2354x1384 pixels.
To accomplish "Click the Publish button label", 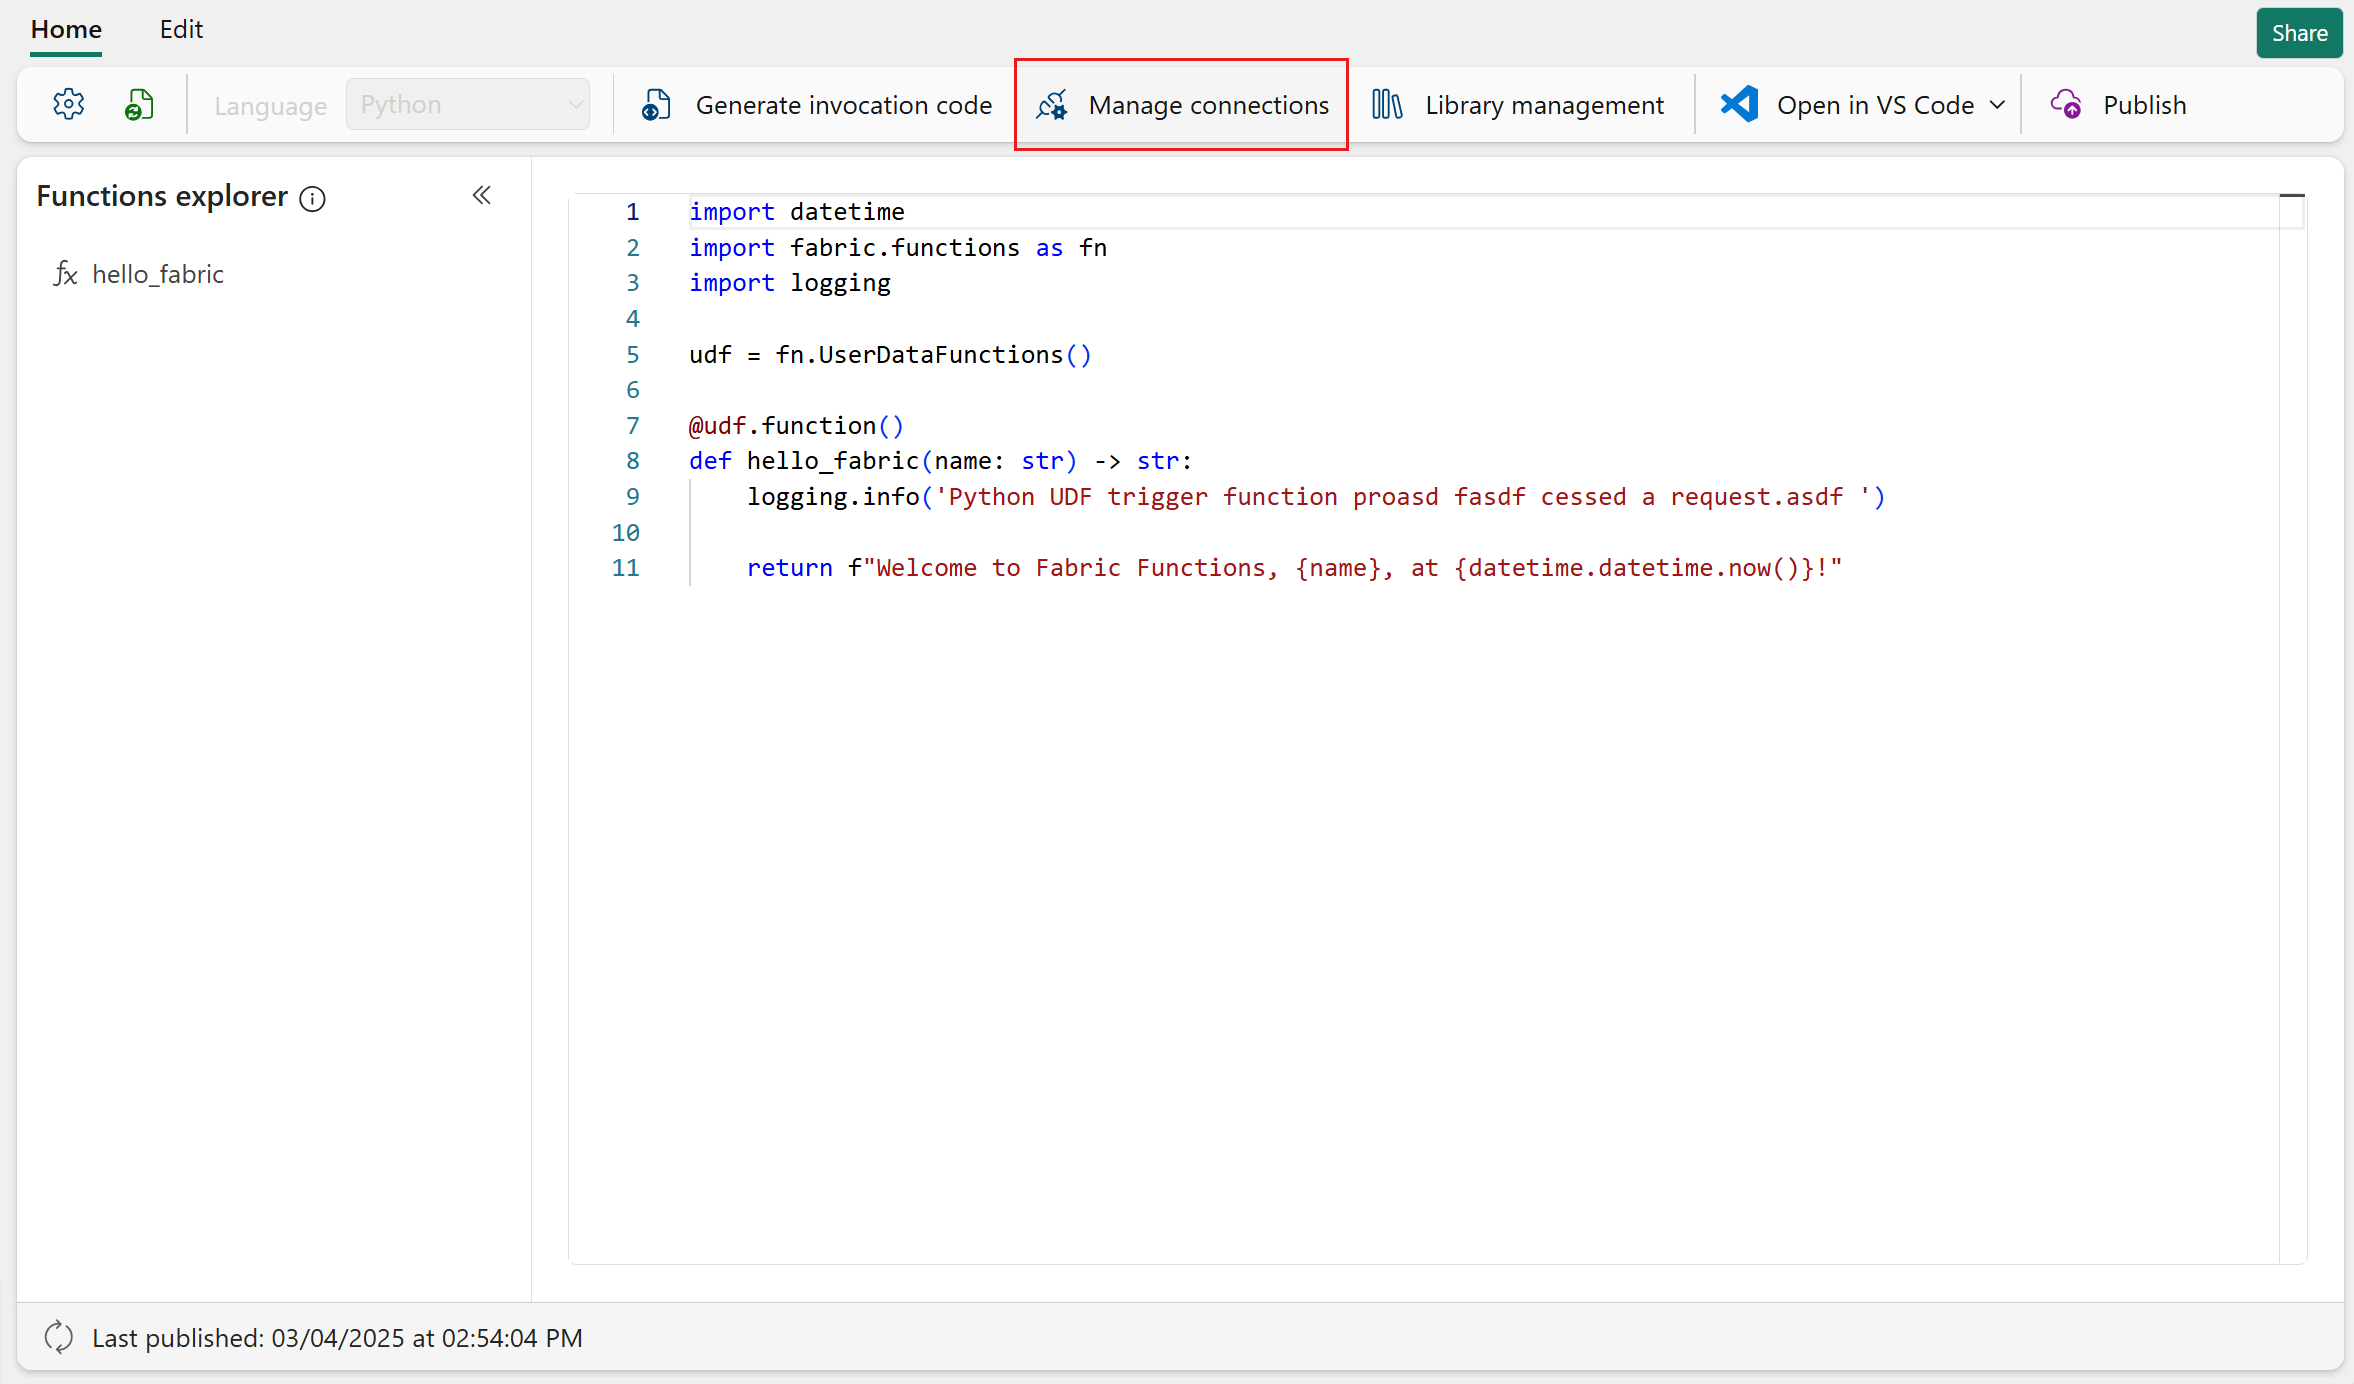I will pos(2144,104).
